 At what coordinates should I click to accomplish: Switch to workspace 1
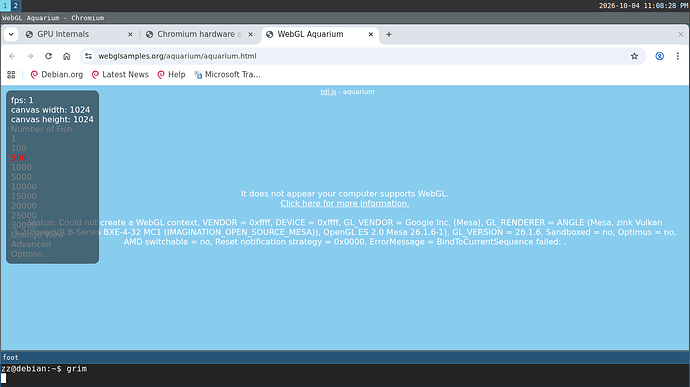5,6
